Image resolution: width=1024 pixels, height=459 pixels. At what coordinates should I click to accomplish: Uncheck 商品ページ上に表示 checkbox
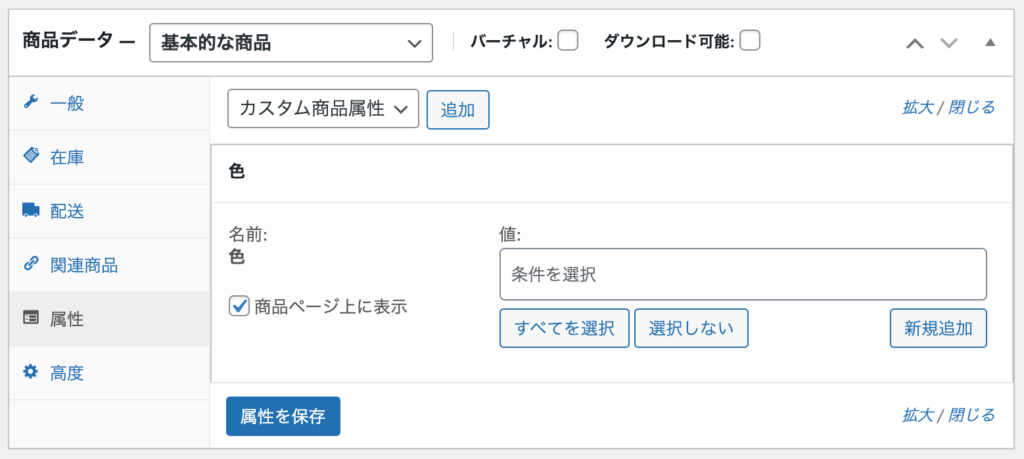click(239, 306)
